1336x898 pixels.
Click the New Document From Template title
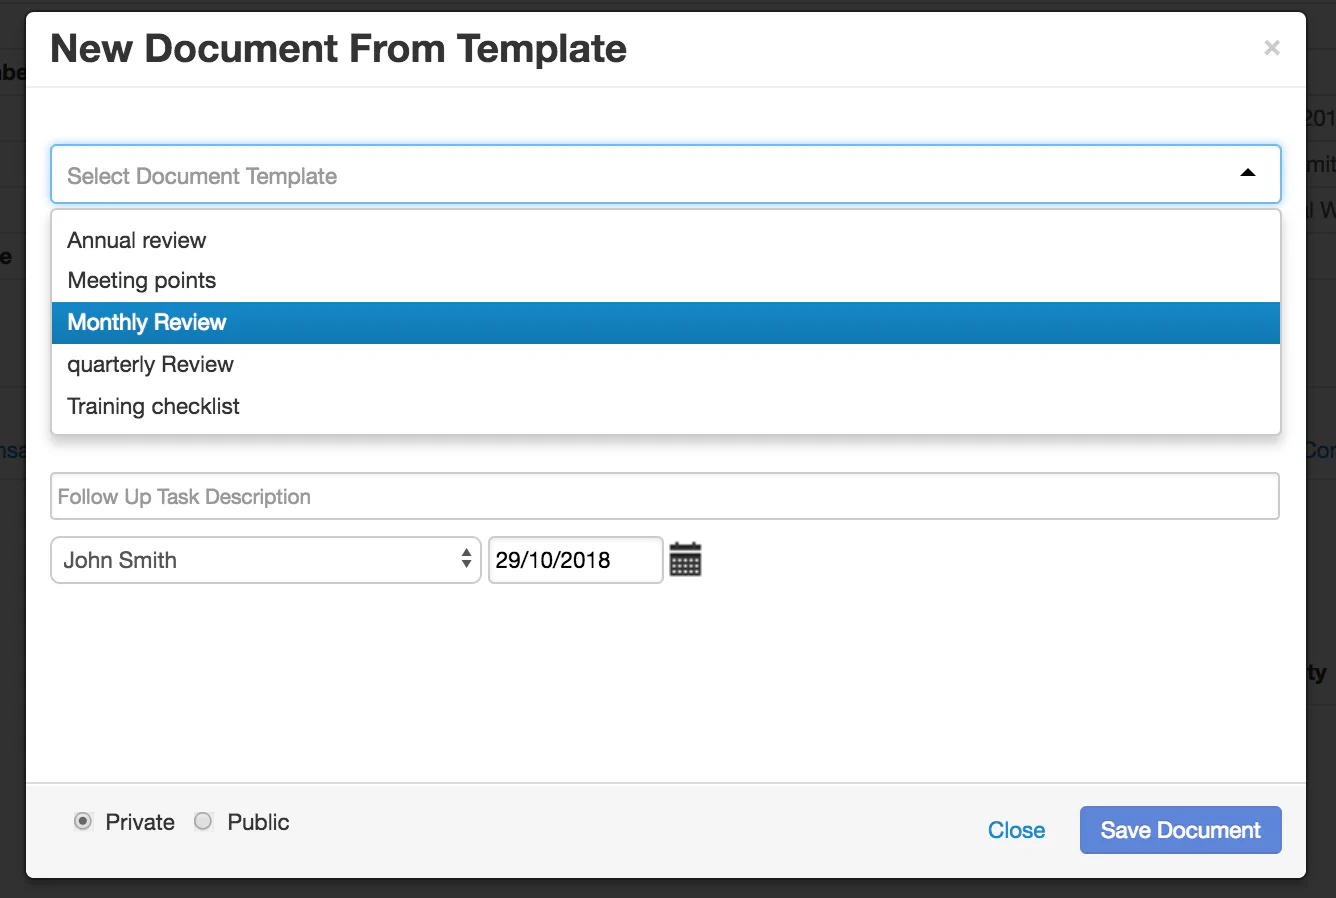[x=339, y=48]
